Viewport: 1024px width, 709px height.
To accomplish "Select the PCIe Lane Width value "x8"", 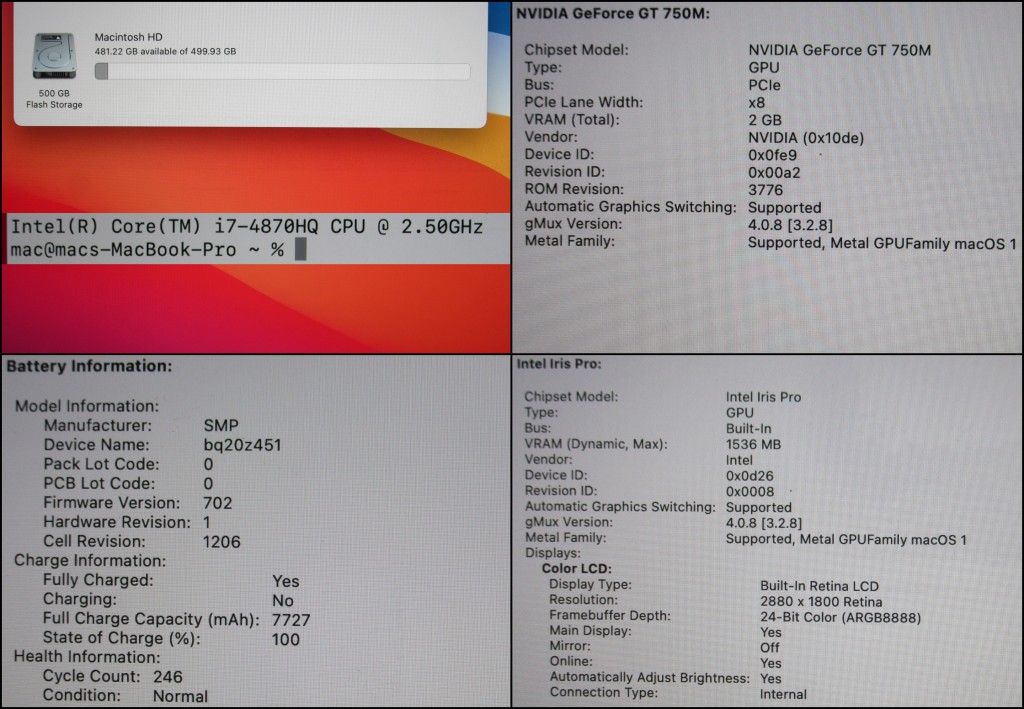I will point(756,102).
